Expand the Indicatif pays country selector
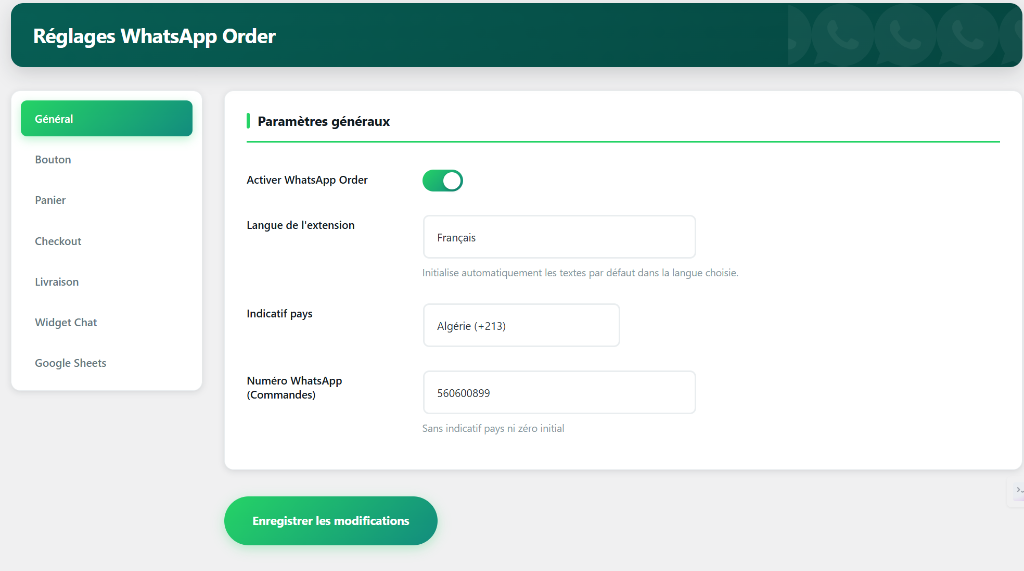This screenshot has width=1024, height=571. (x=521, y=326)
